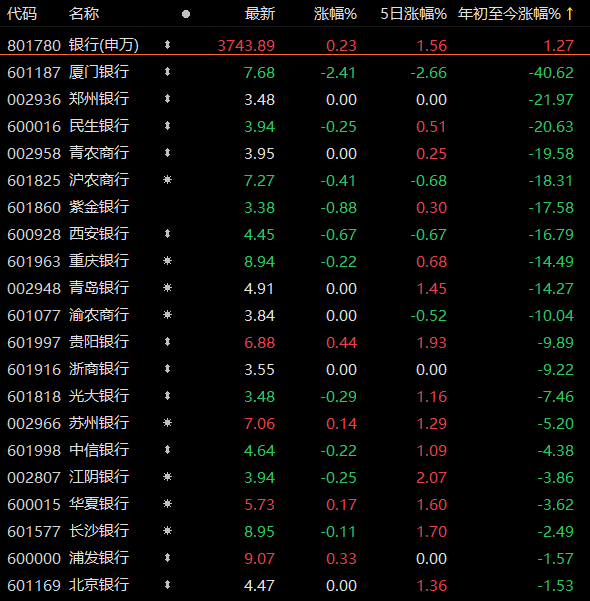Click the star icon in 重庆银行 row
Image resolution: width=590 pixels, height=601 pixels.
tap(168, 261)
